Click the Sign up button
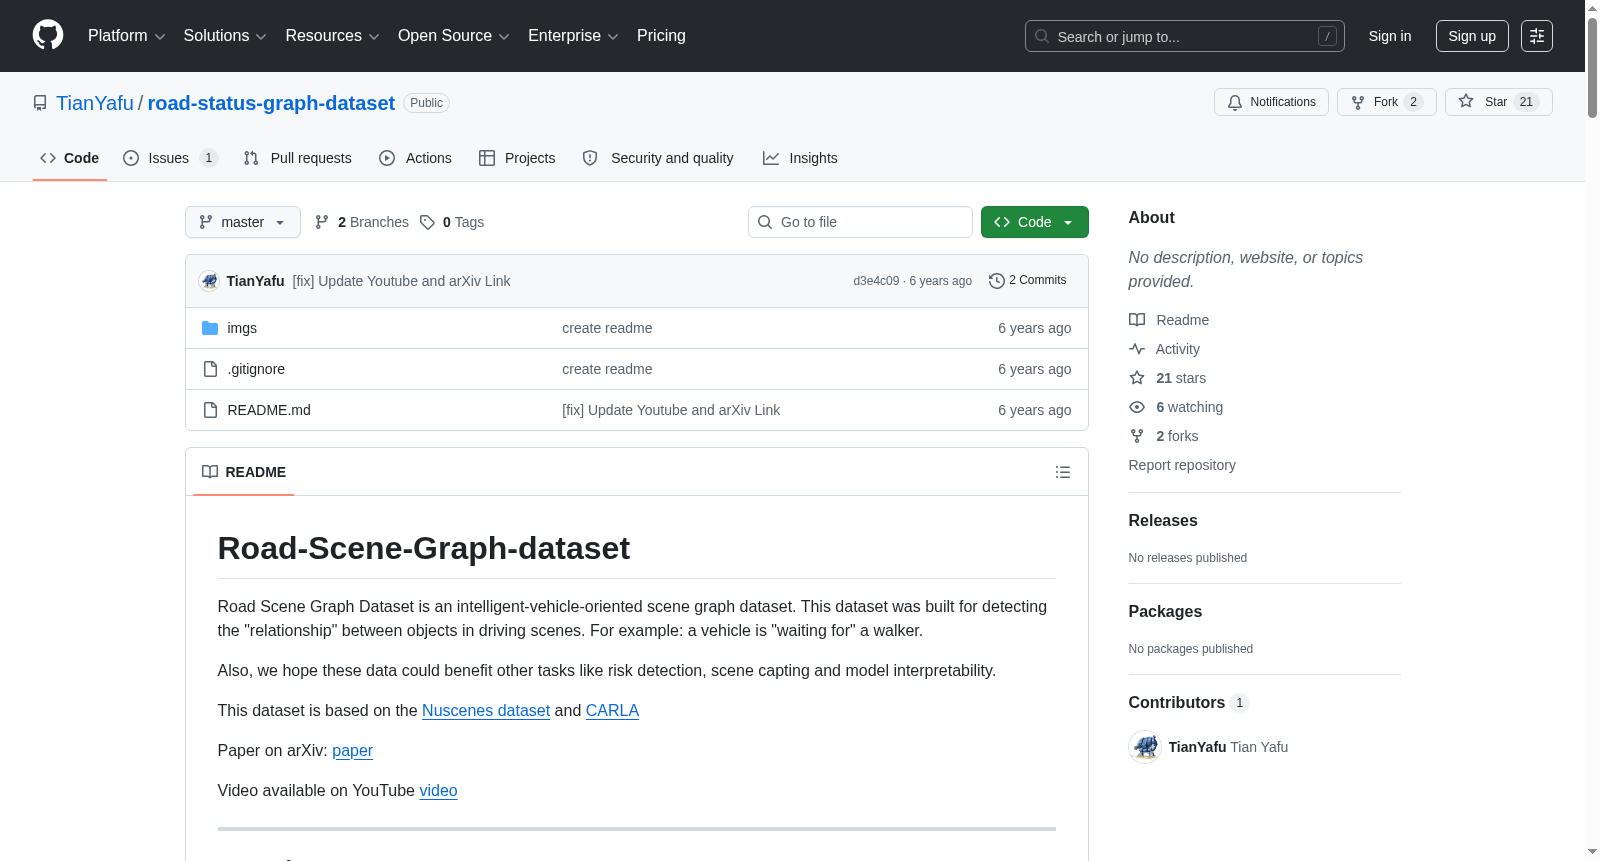Viewport: 1600px width, 861px height. pos(1472,36)
